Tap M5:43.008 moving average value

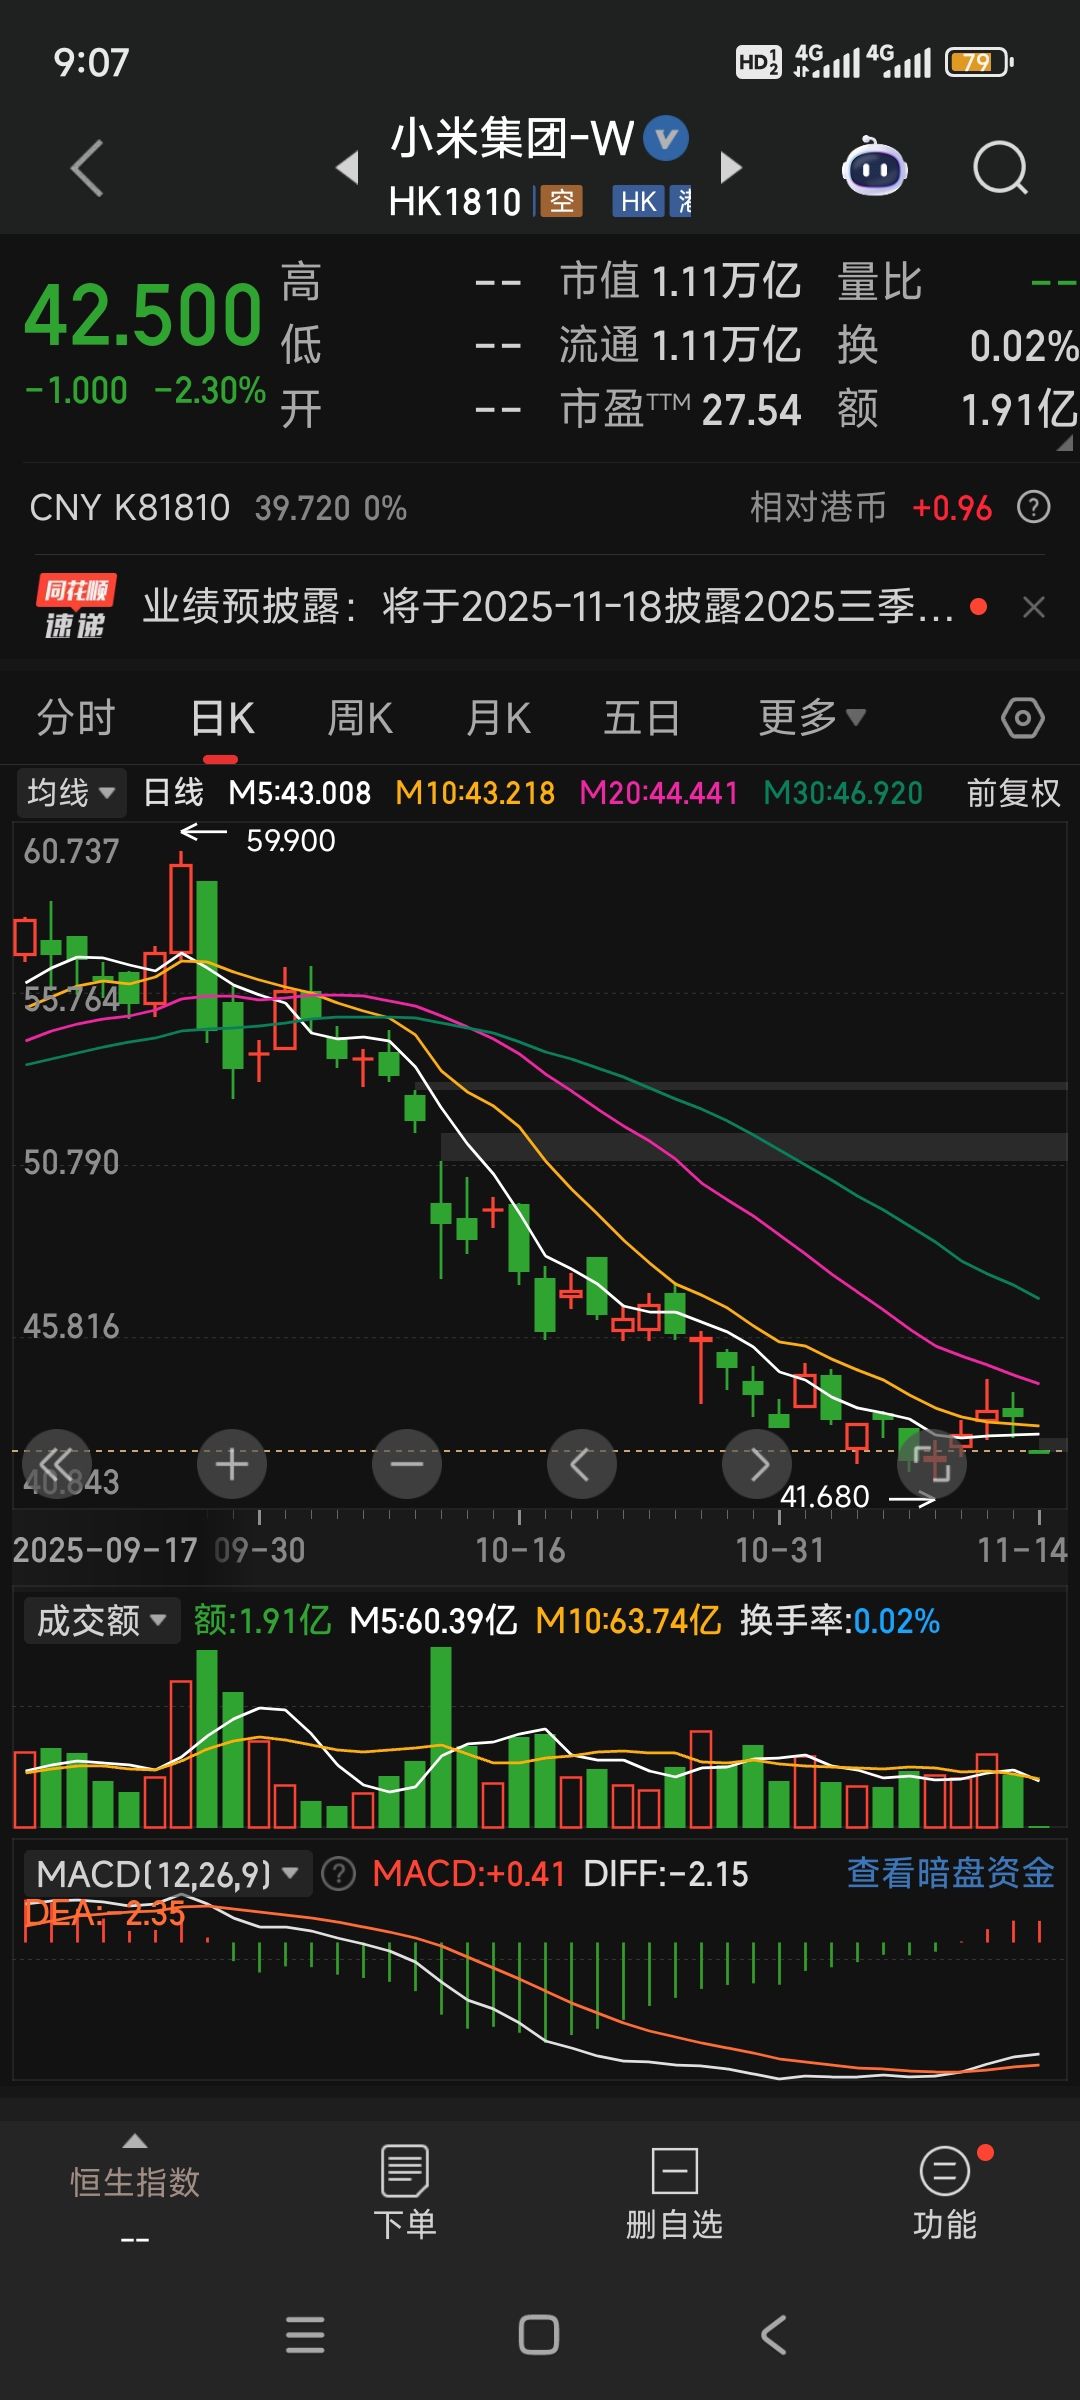click(x=299, y=793)
